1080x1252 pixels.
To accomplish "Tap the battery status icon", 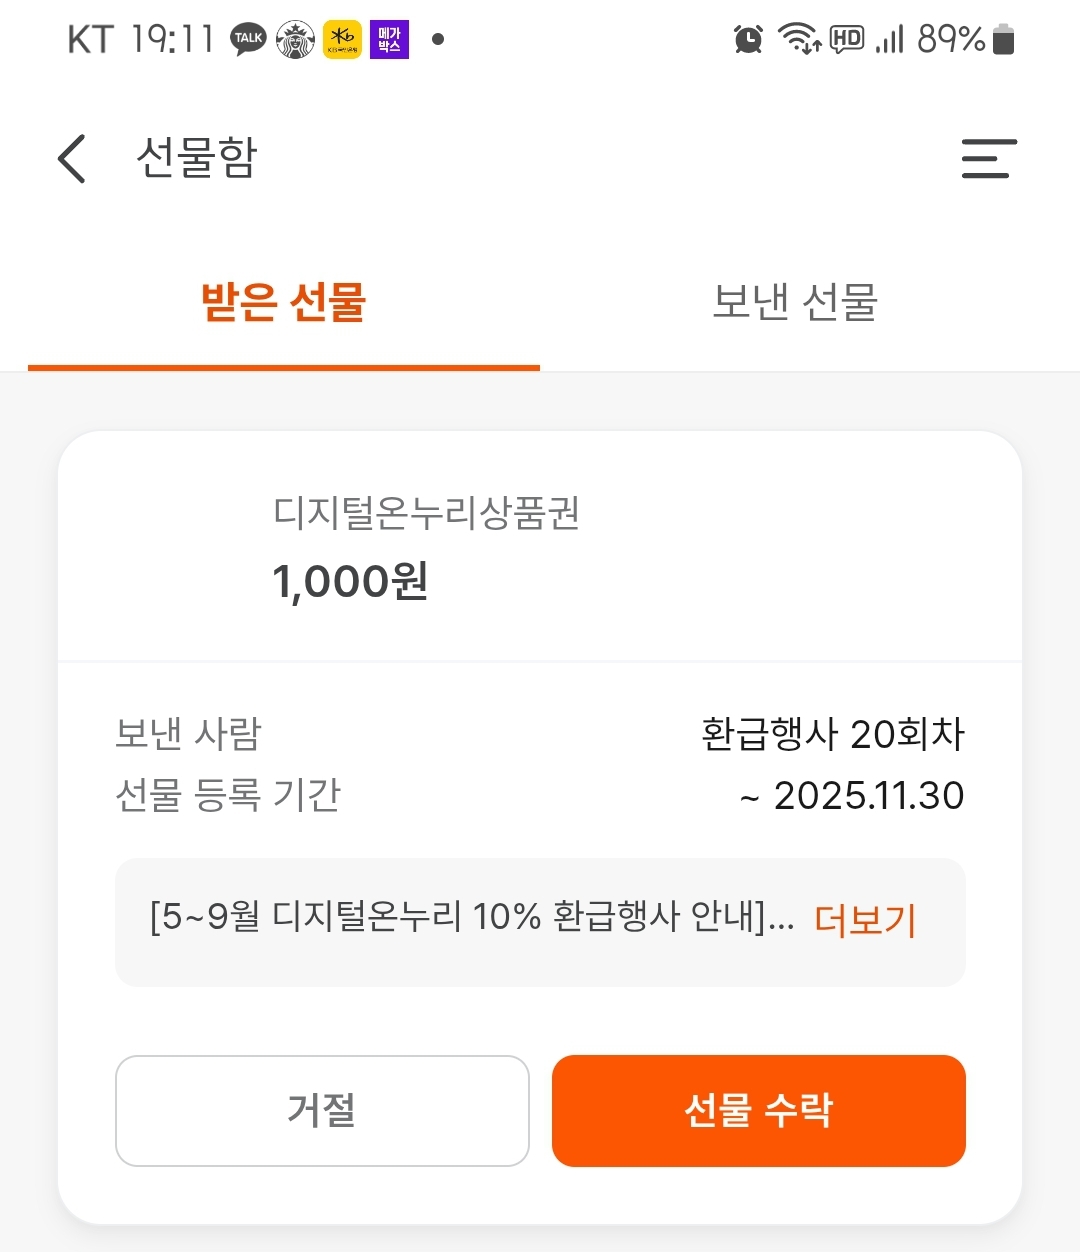I will (1004, 40).
